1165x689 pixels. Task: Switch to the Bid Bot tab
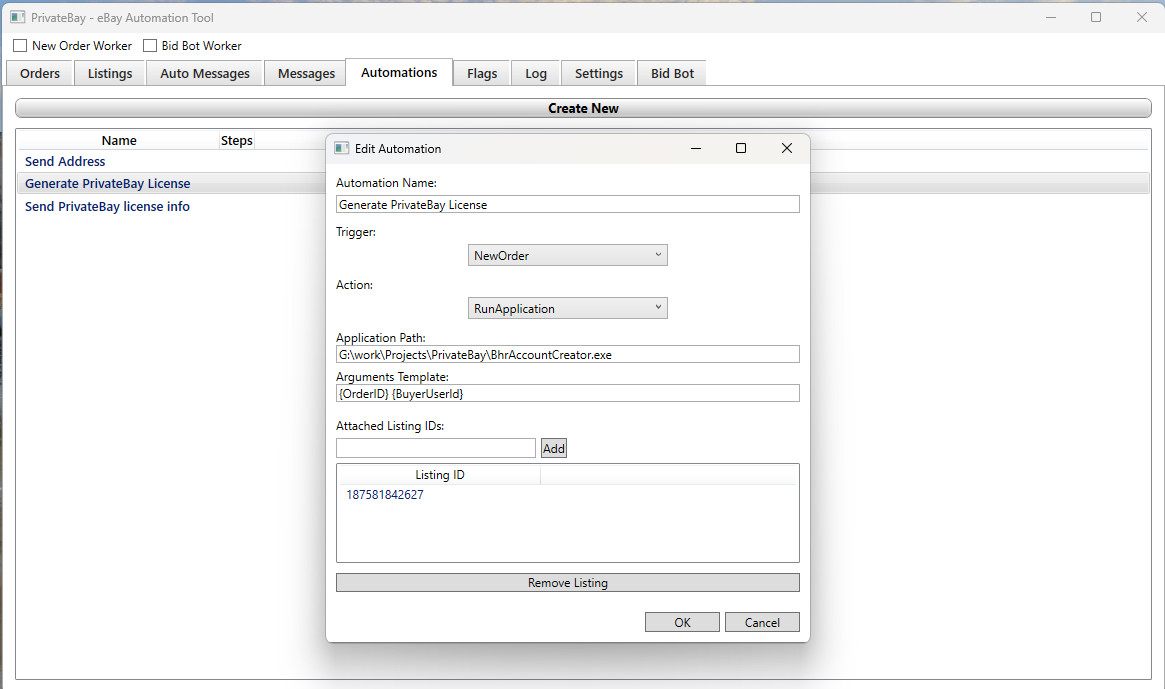671,72
